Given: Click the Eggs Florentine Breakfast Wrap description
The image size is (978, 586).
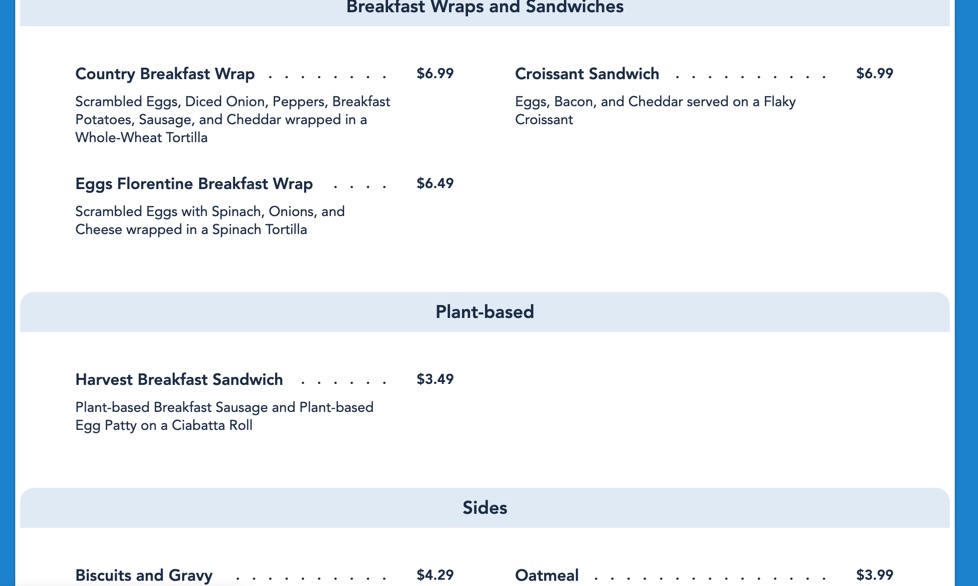Looking at the screenshot, I should point(210,221).
